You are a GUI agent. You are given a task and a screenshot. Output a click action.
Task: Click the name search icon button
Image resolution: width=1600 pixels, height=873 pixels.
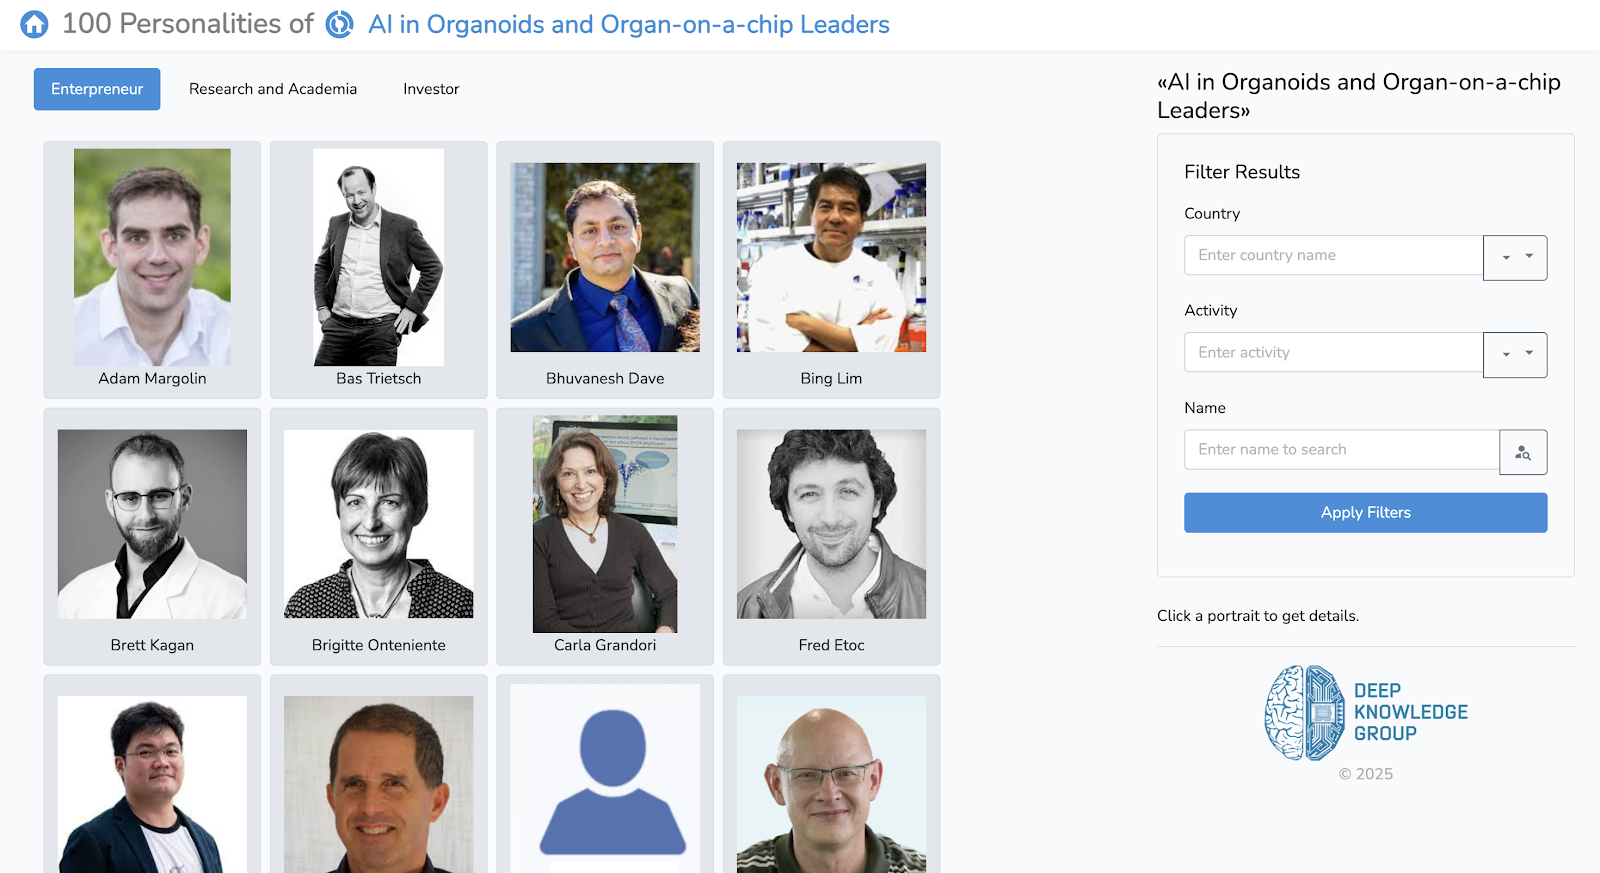coord(1523,452)
